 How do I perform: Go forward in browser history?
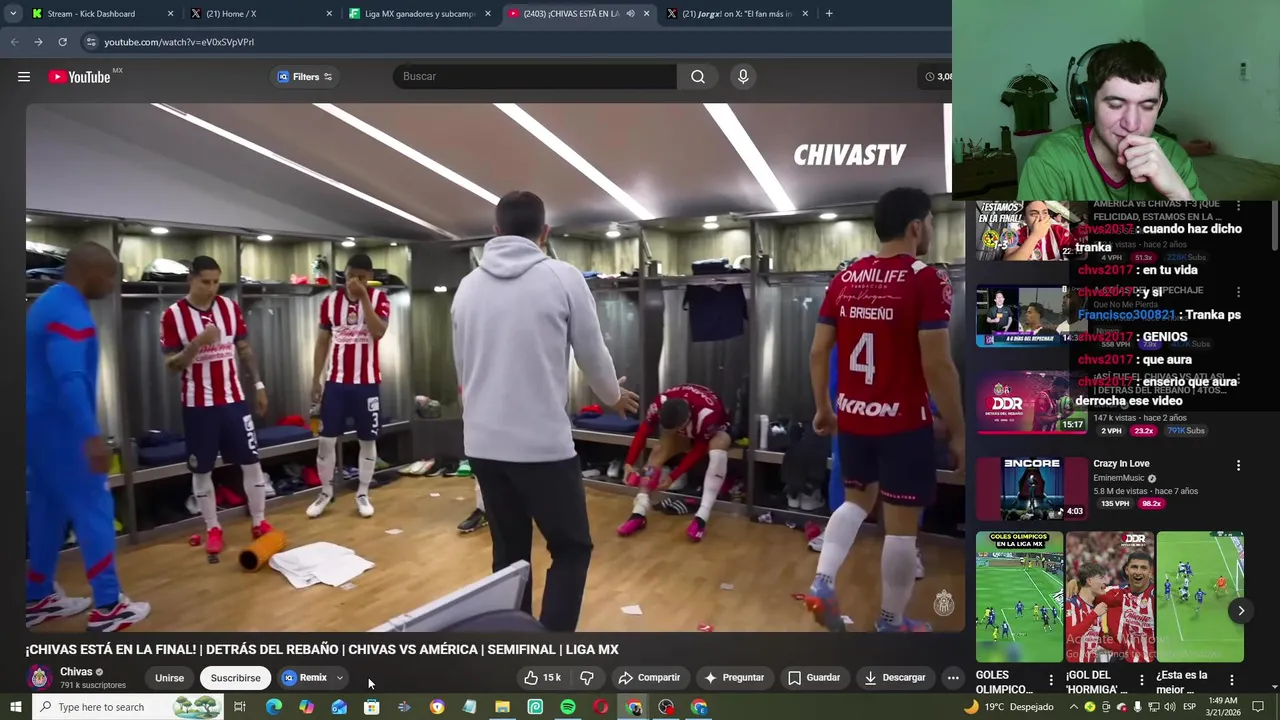point(38,42)
